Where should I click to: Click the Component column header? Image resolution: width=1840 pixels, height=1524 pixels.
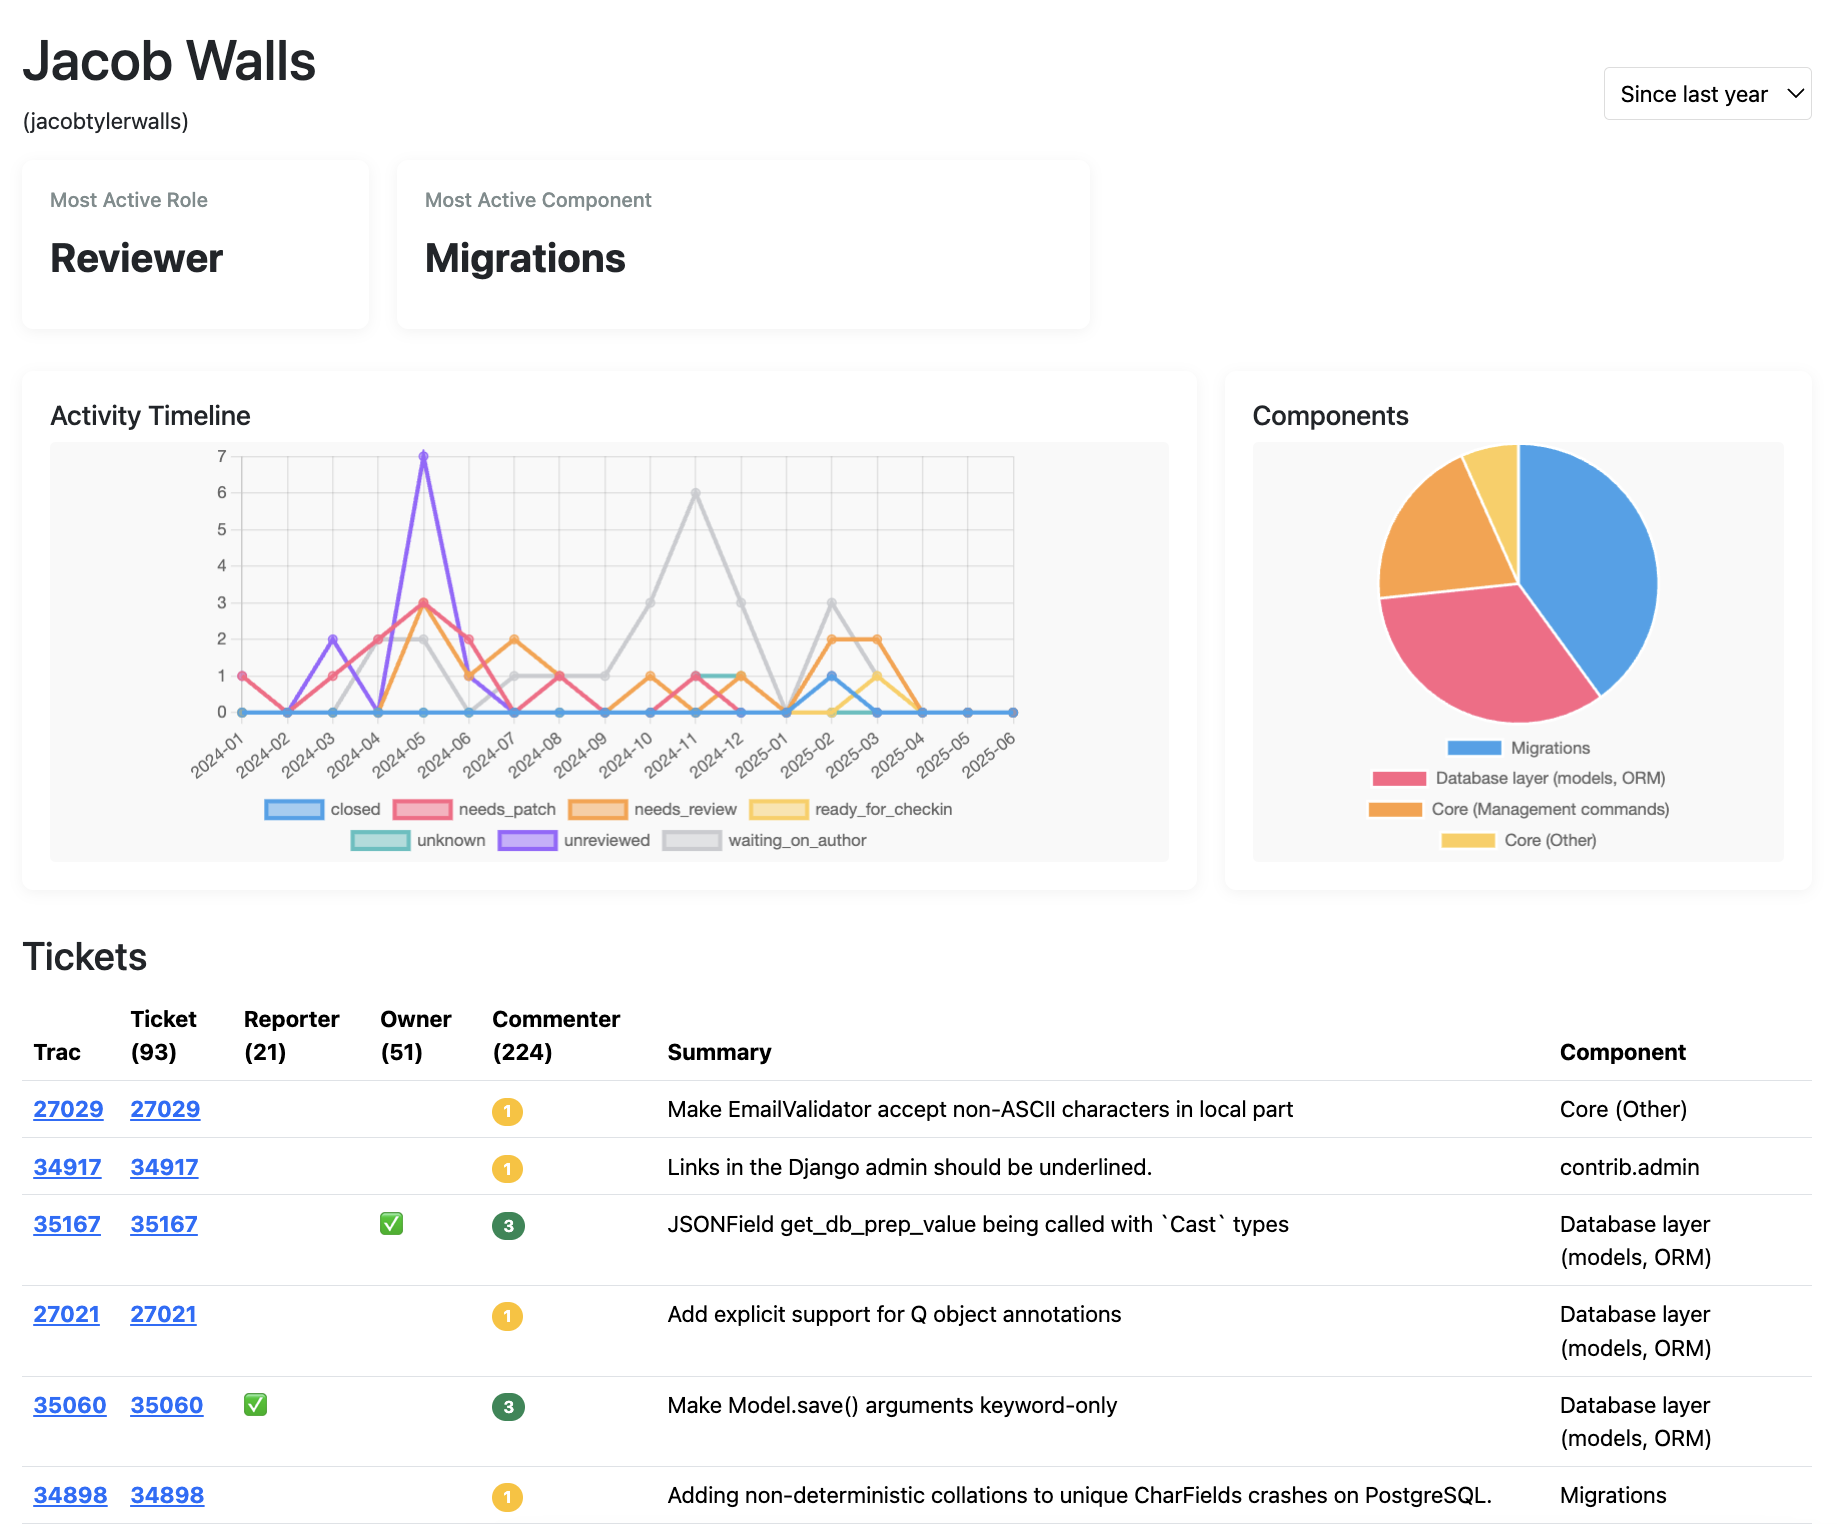[x=1622, y=1052]
